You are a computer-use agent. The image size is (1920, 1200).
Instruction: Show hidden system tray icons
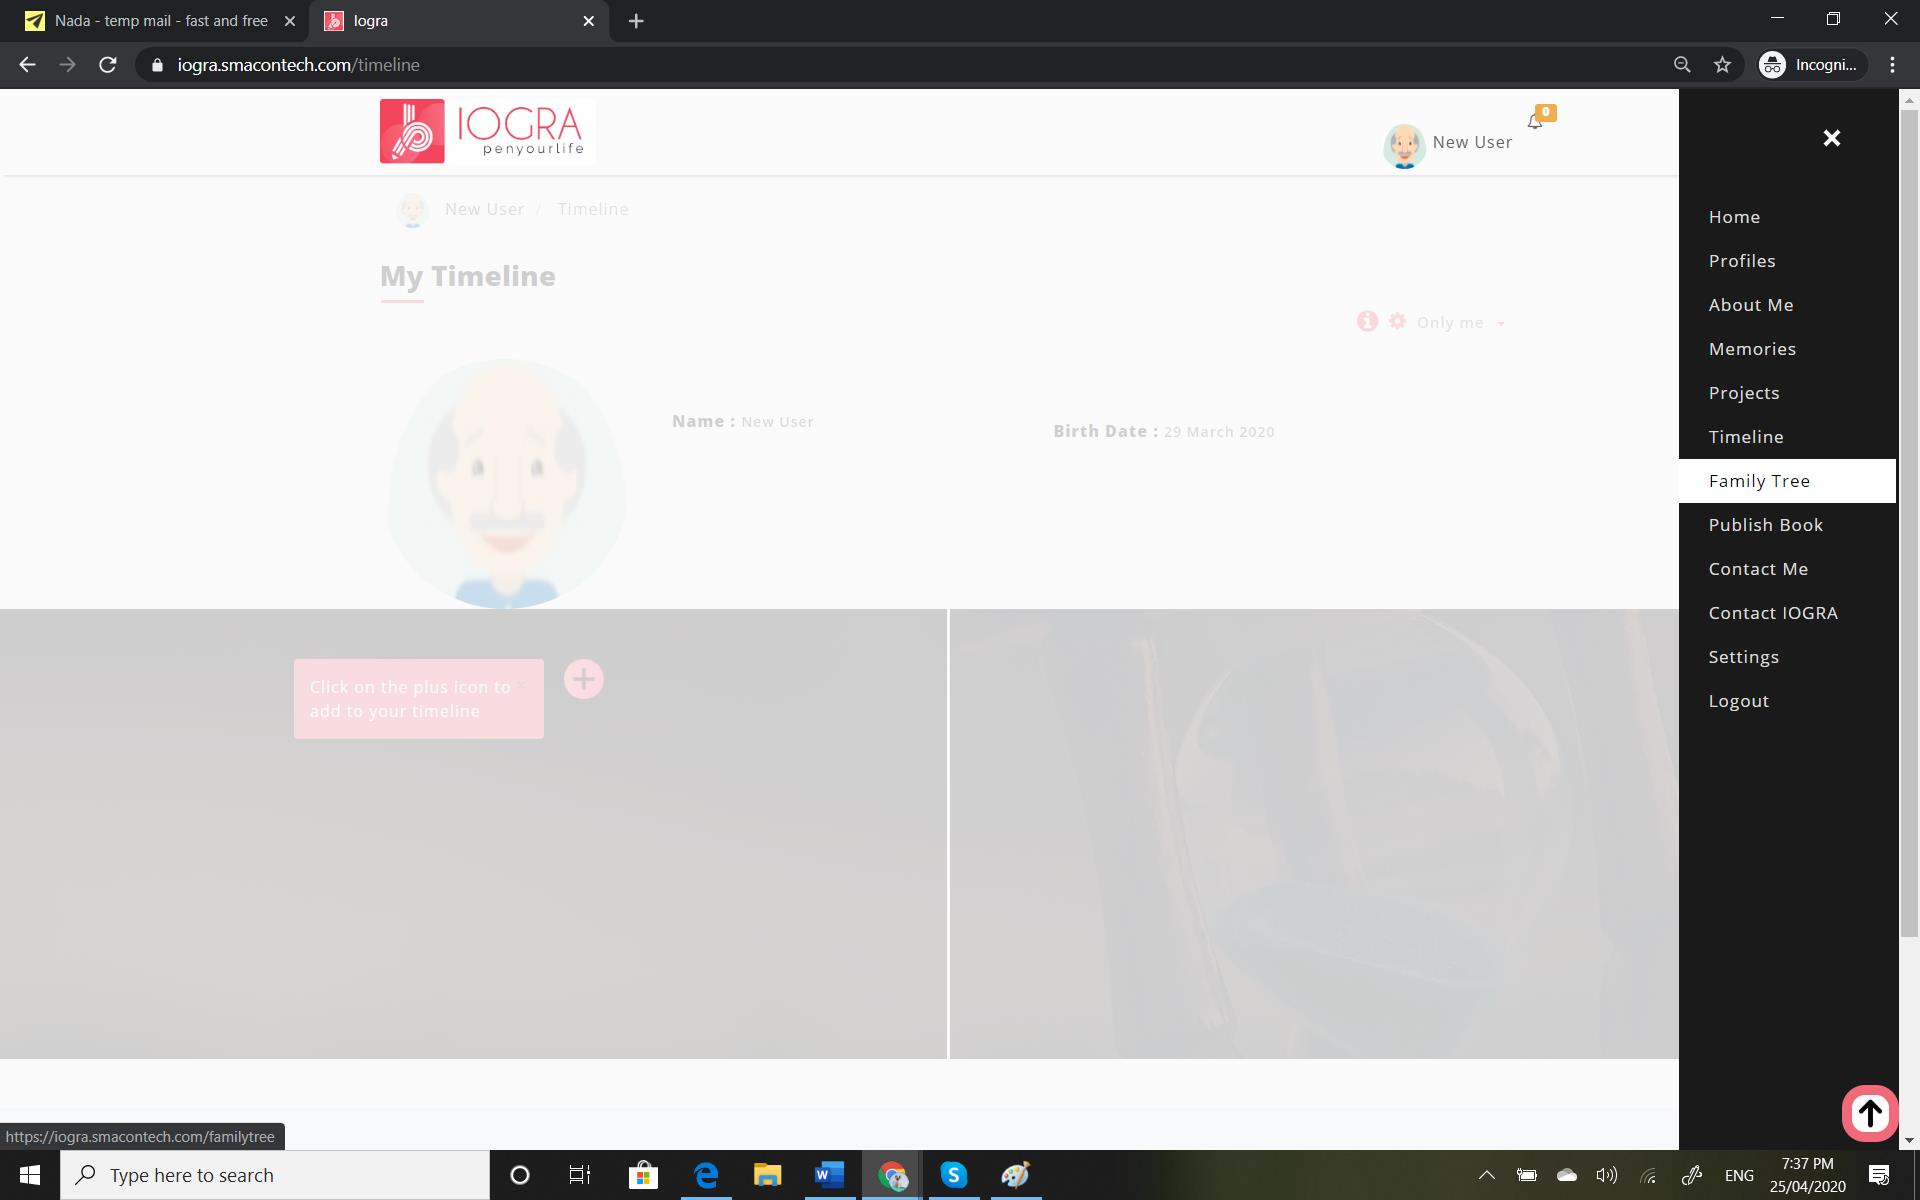[1487, 1175]
